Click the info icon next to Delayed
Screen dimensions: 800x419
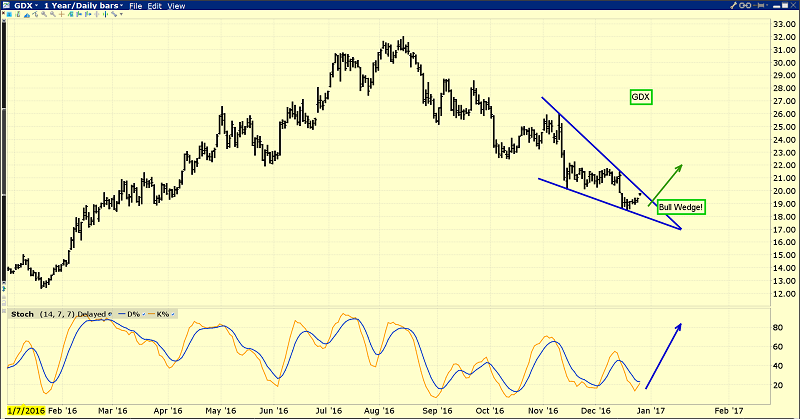[x=109, y=313]
